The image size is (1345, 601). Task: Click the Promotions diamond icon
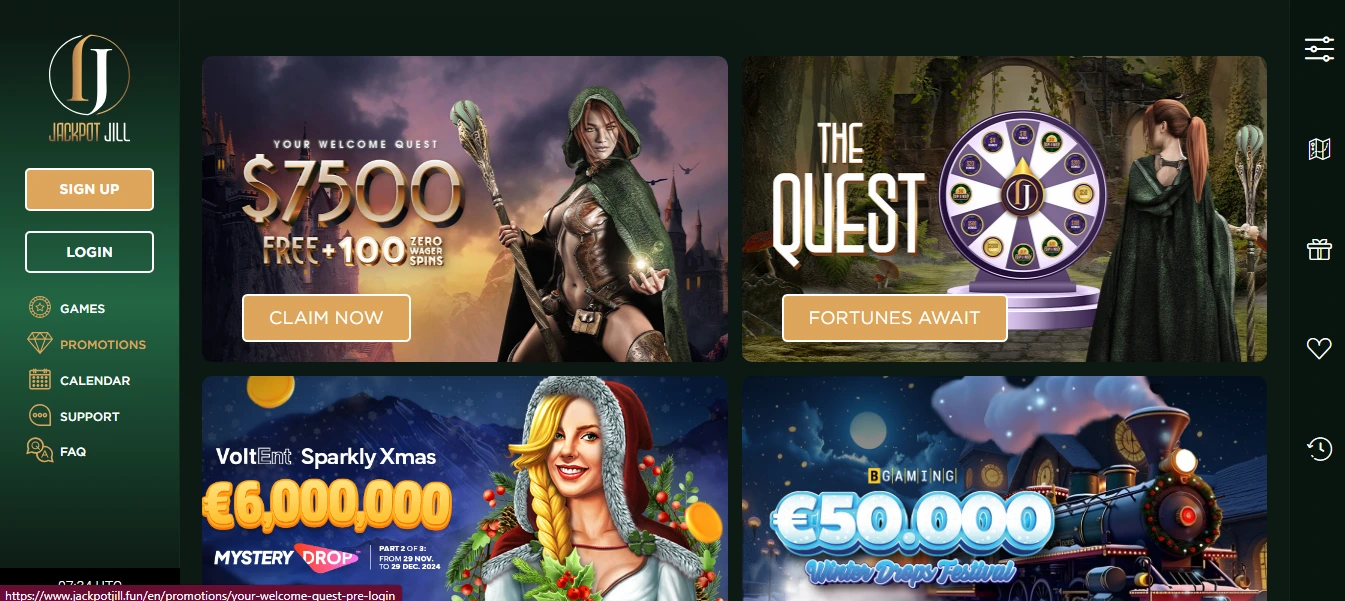tap(40, 344)
